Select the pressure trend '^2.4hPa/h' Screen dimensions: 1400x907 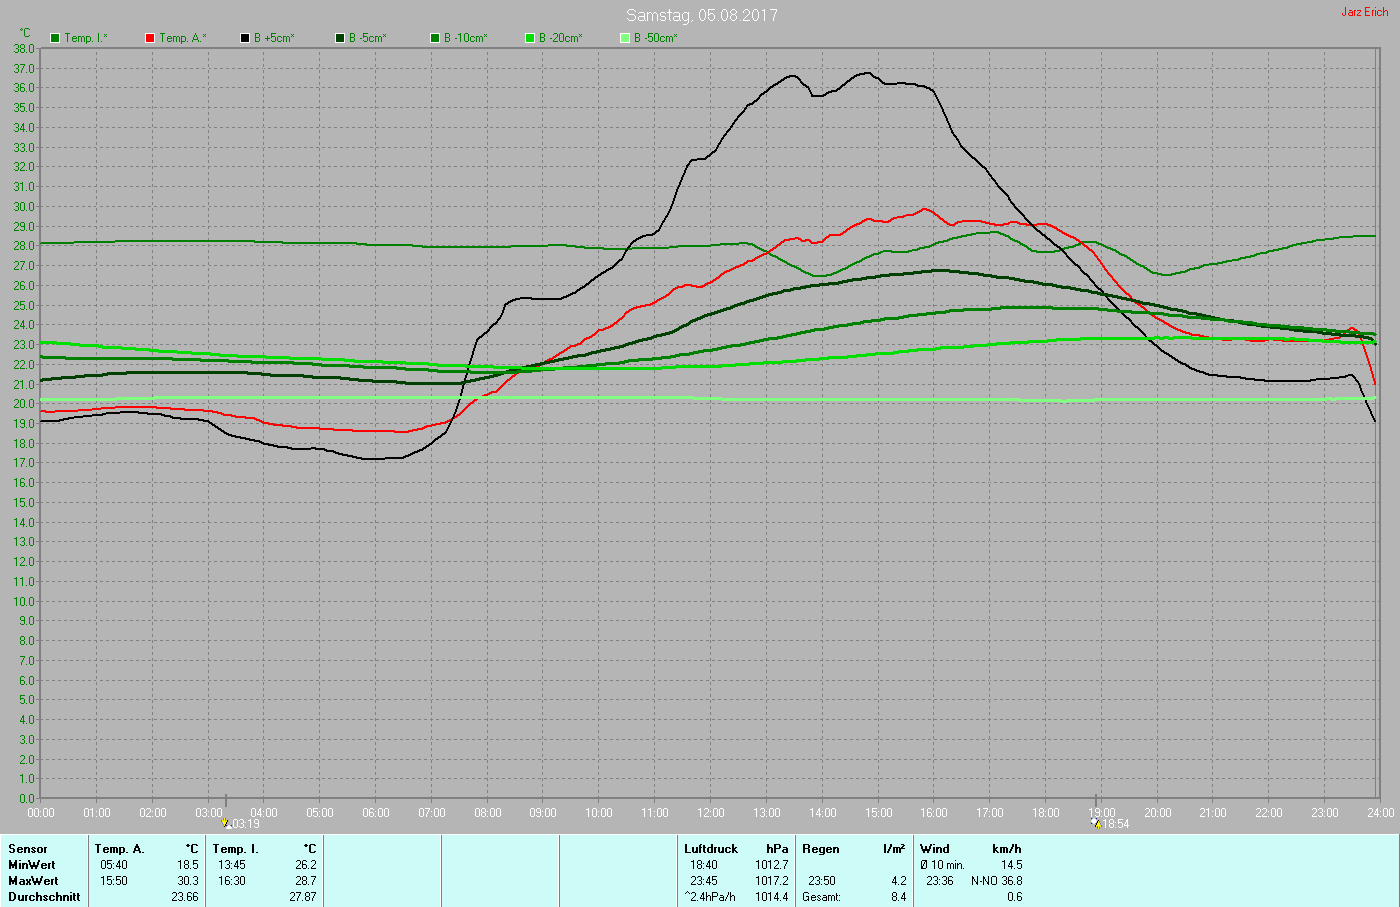(x=710, y=897)
